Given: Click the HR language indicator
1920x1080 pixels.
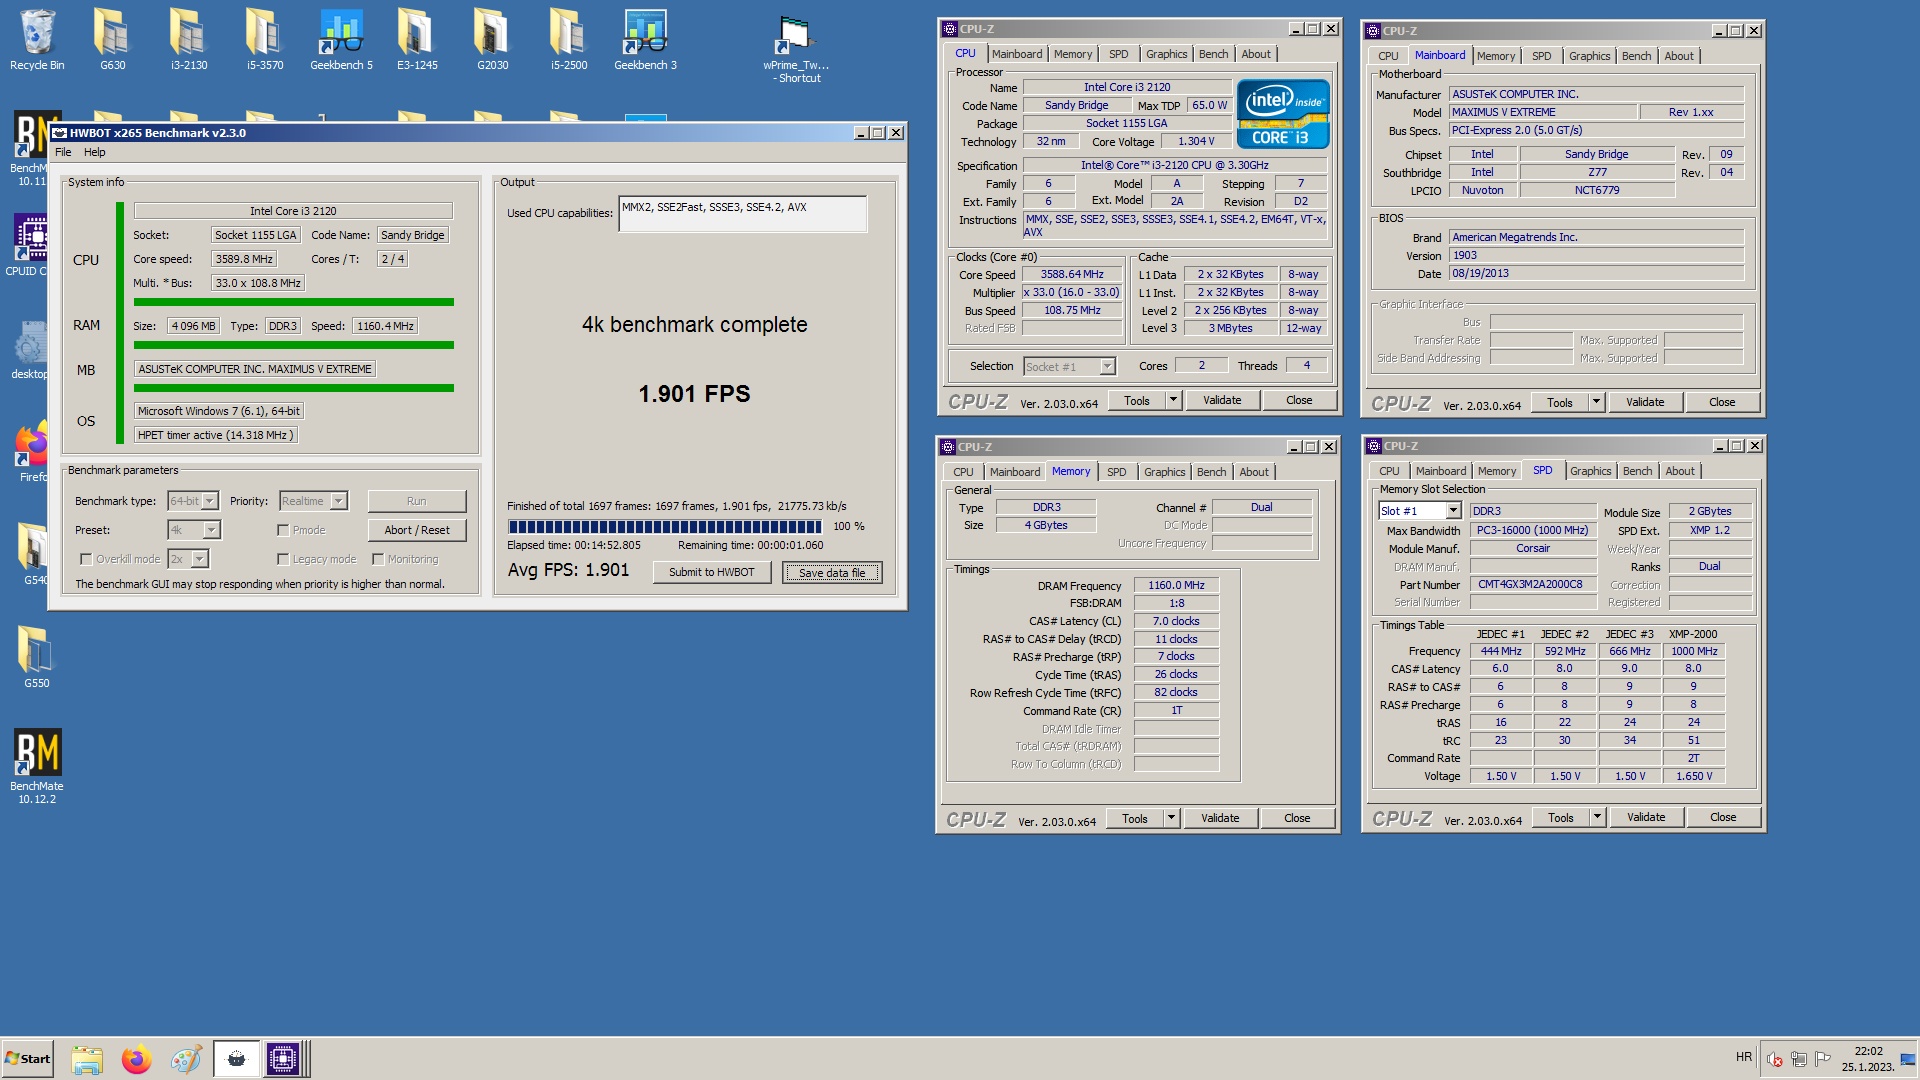Looking at the screenshot, I should (x=1744, y=1057).
